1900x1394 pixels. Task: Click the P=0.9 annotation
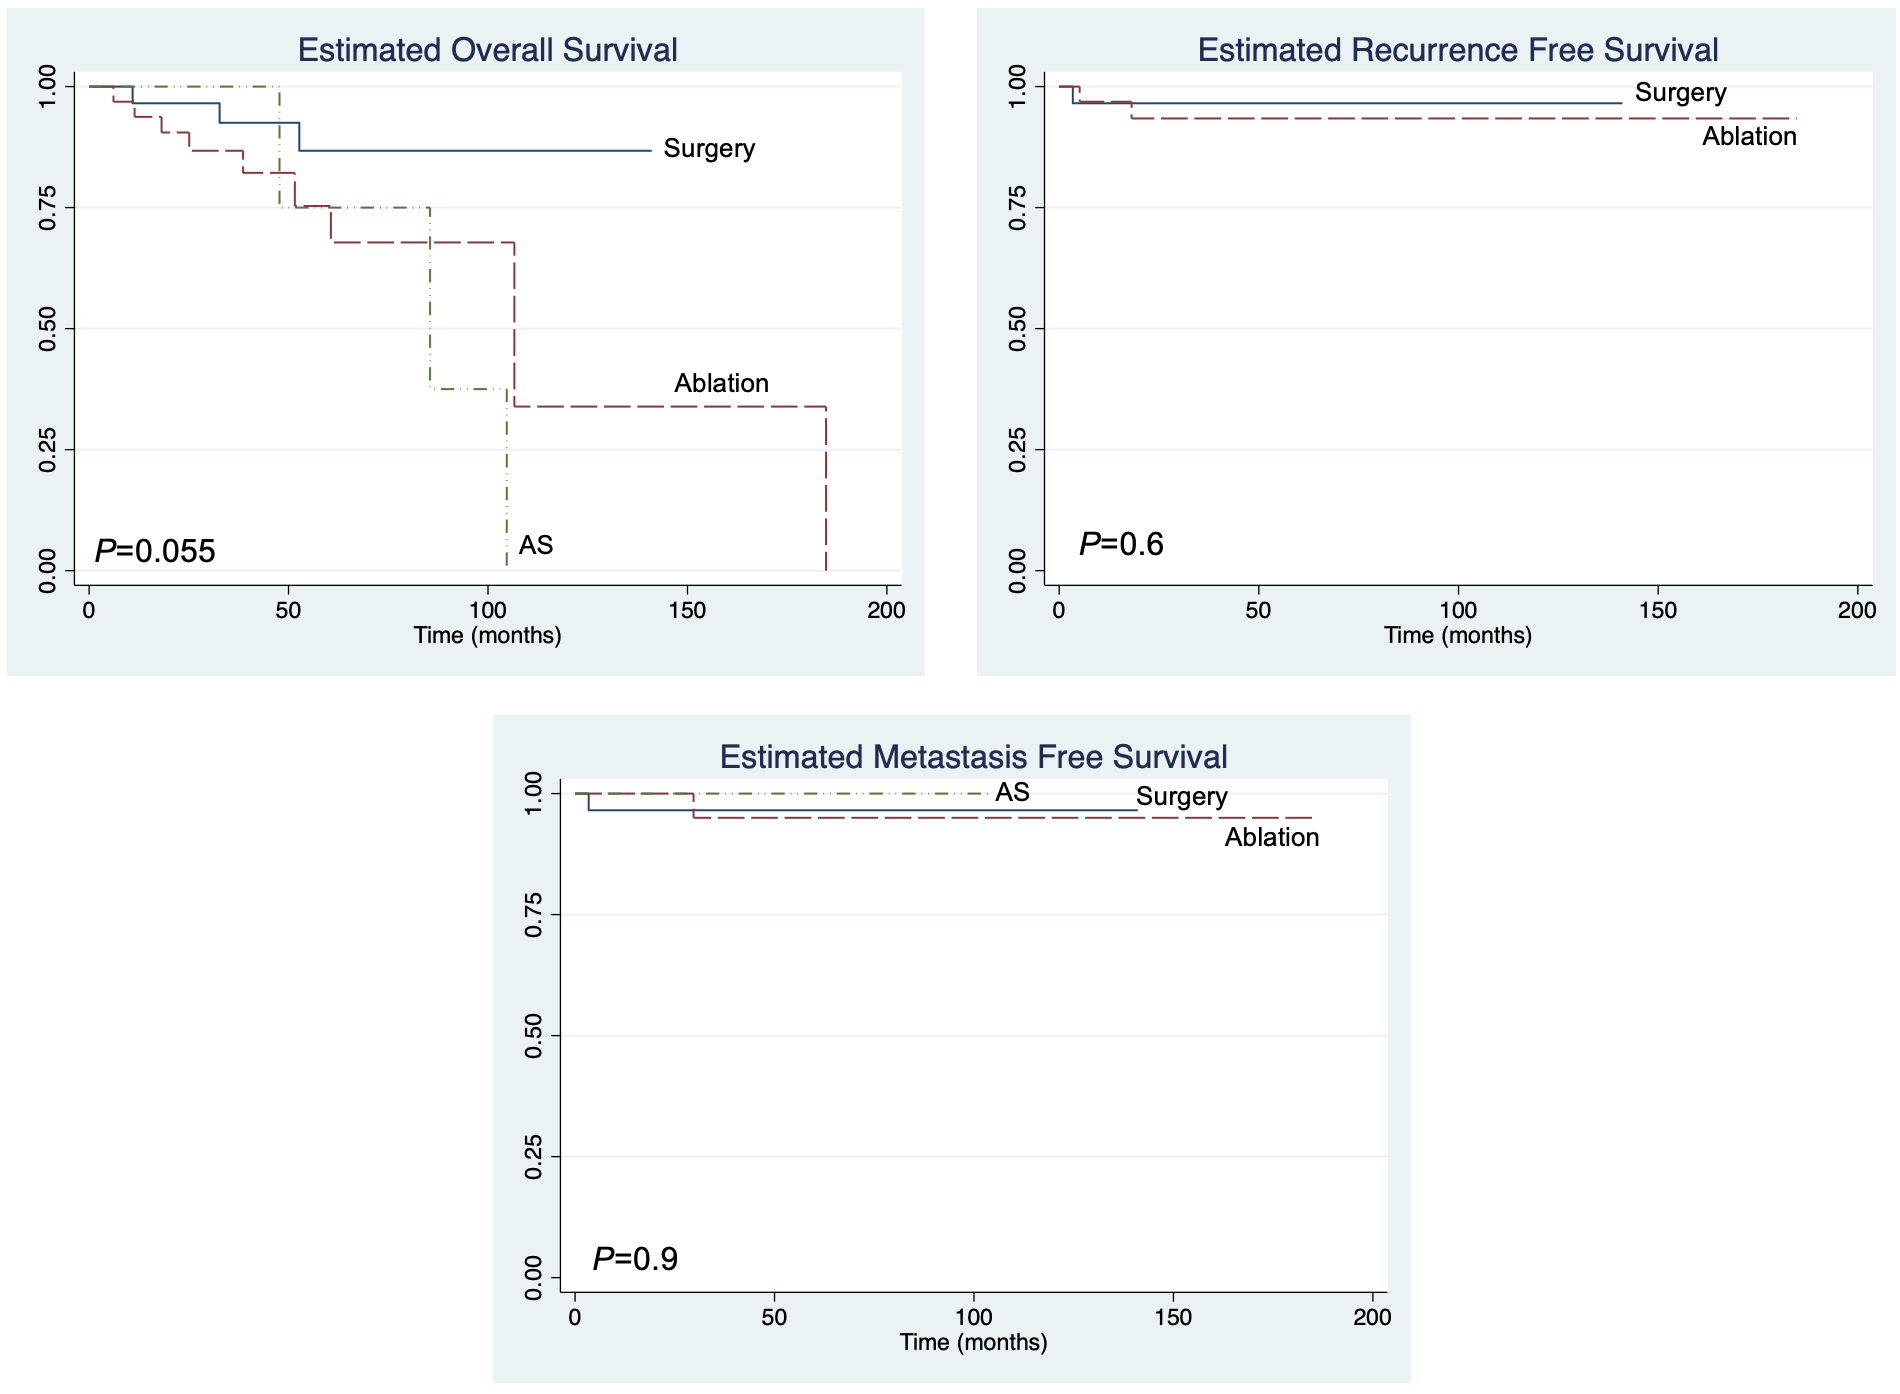[635, 1259]
